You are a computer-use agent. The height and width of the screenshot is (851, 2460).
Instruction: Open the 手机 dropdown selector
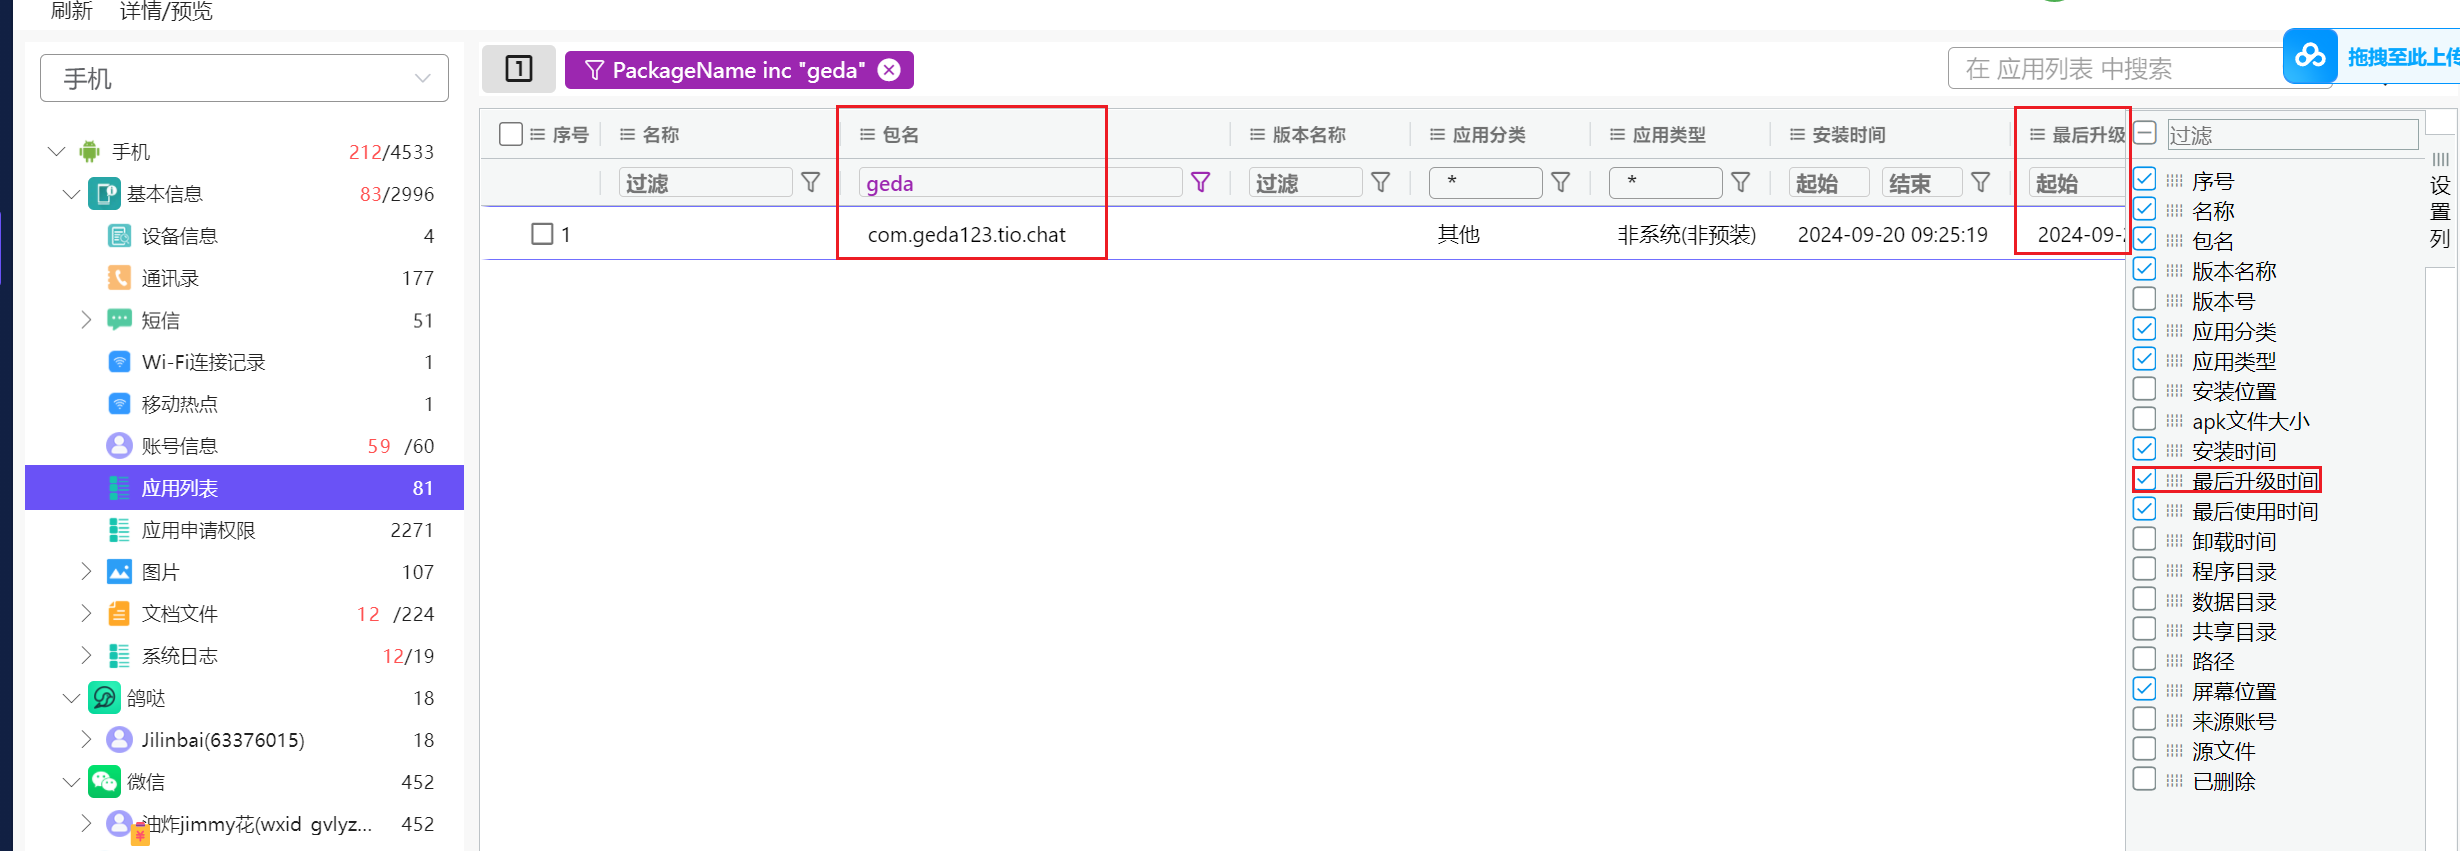(244, 78)
